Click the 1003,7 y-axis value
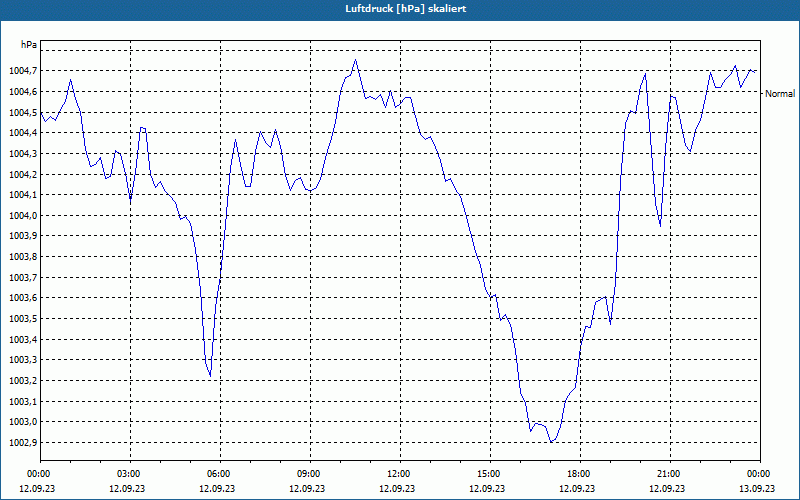This screenshot has width=800, height=500. [x=23, y=278]
